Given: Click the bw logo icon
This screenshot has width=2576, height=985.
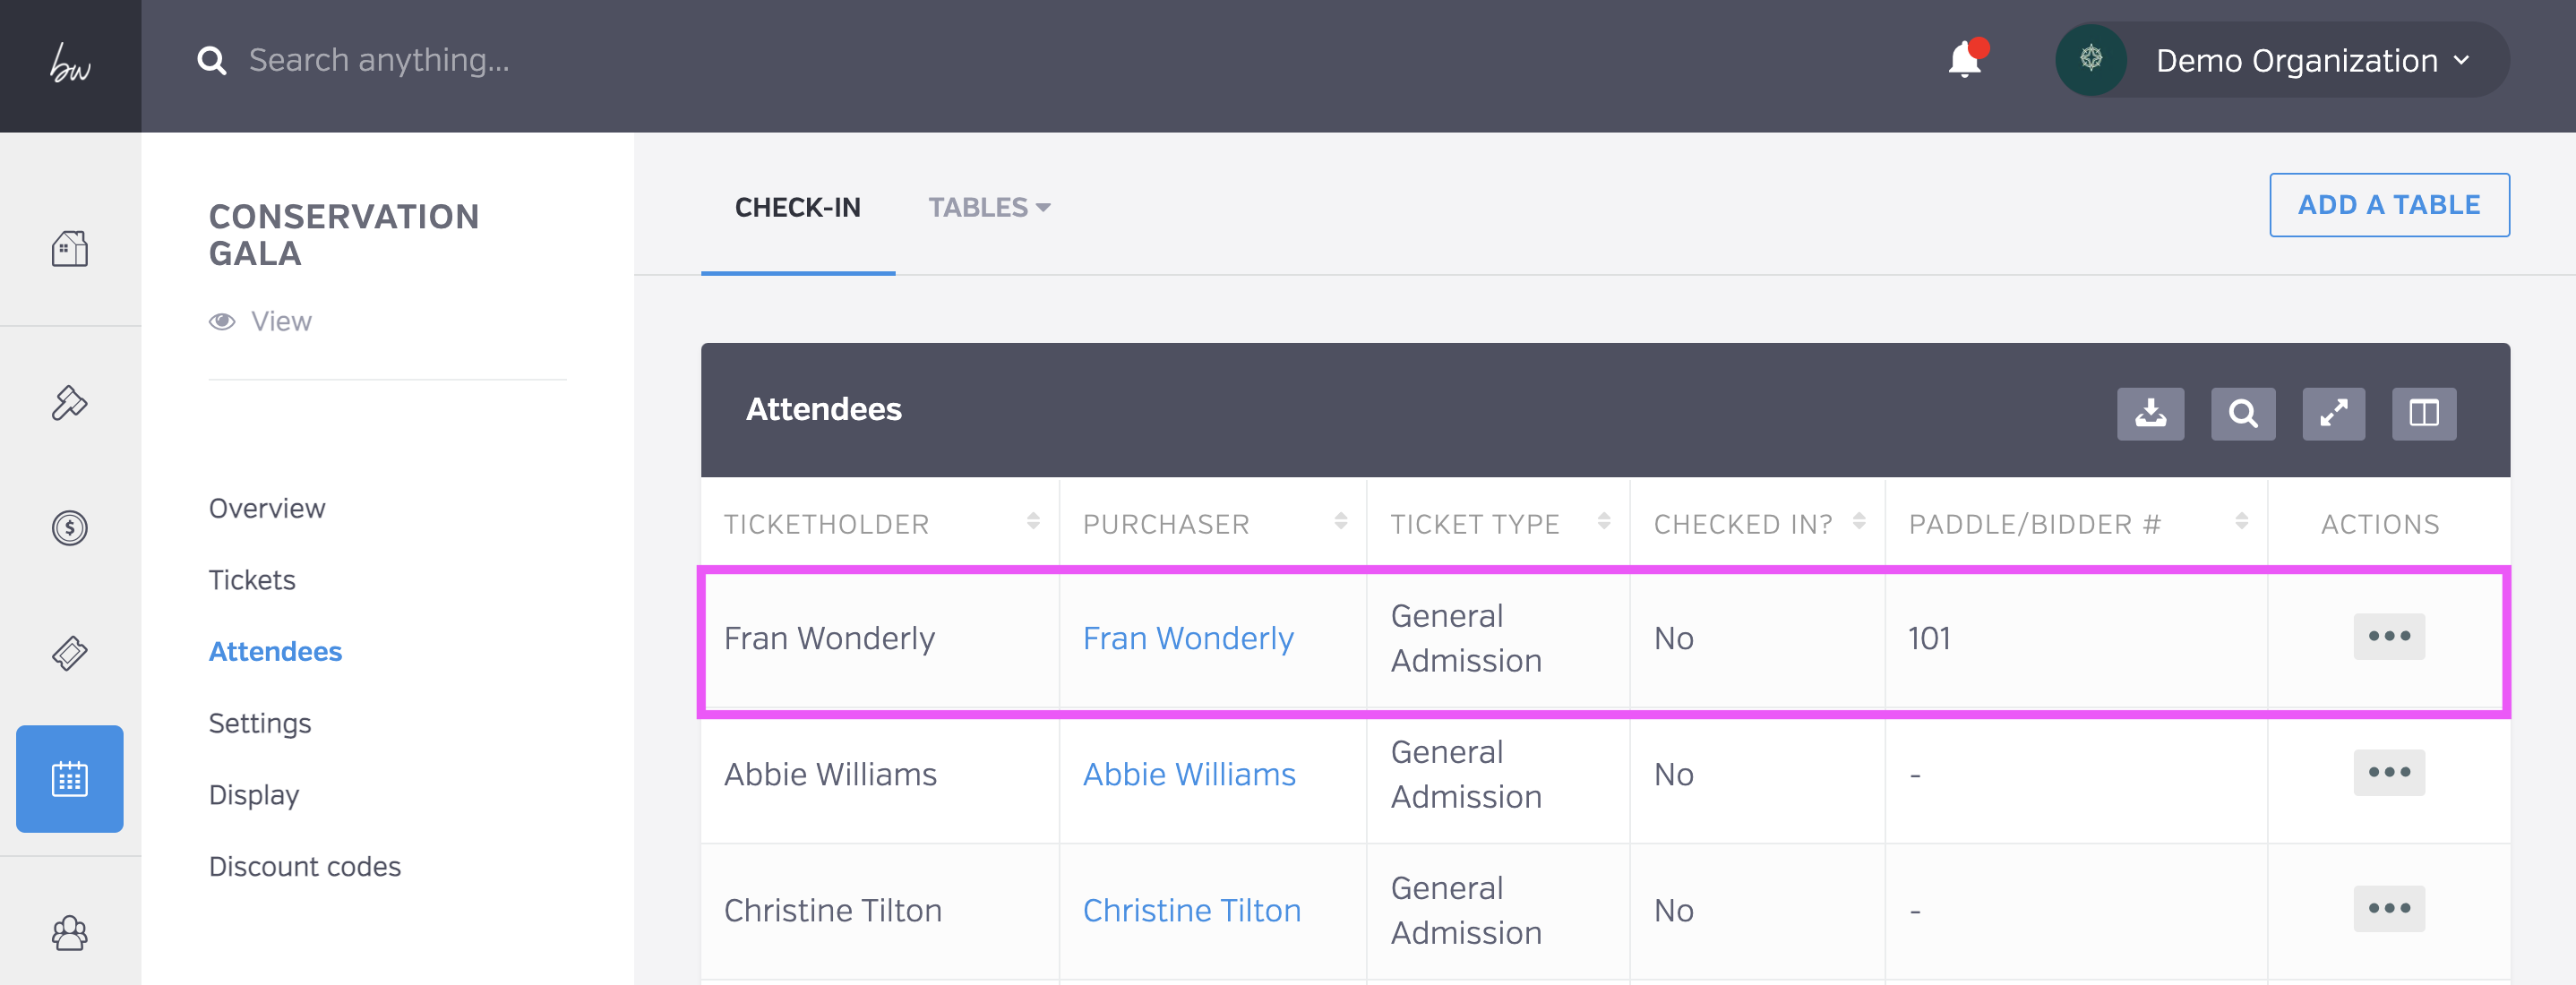Looking at the screenshot, I should click(70, 65).
